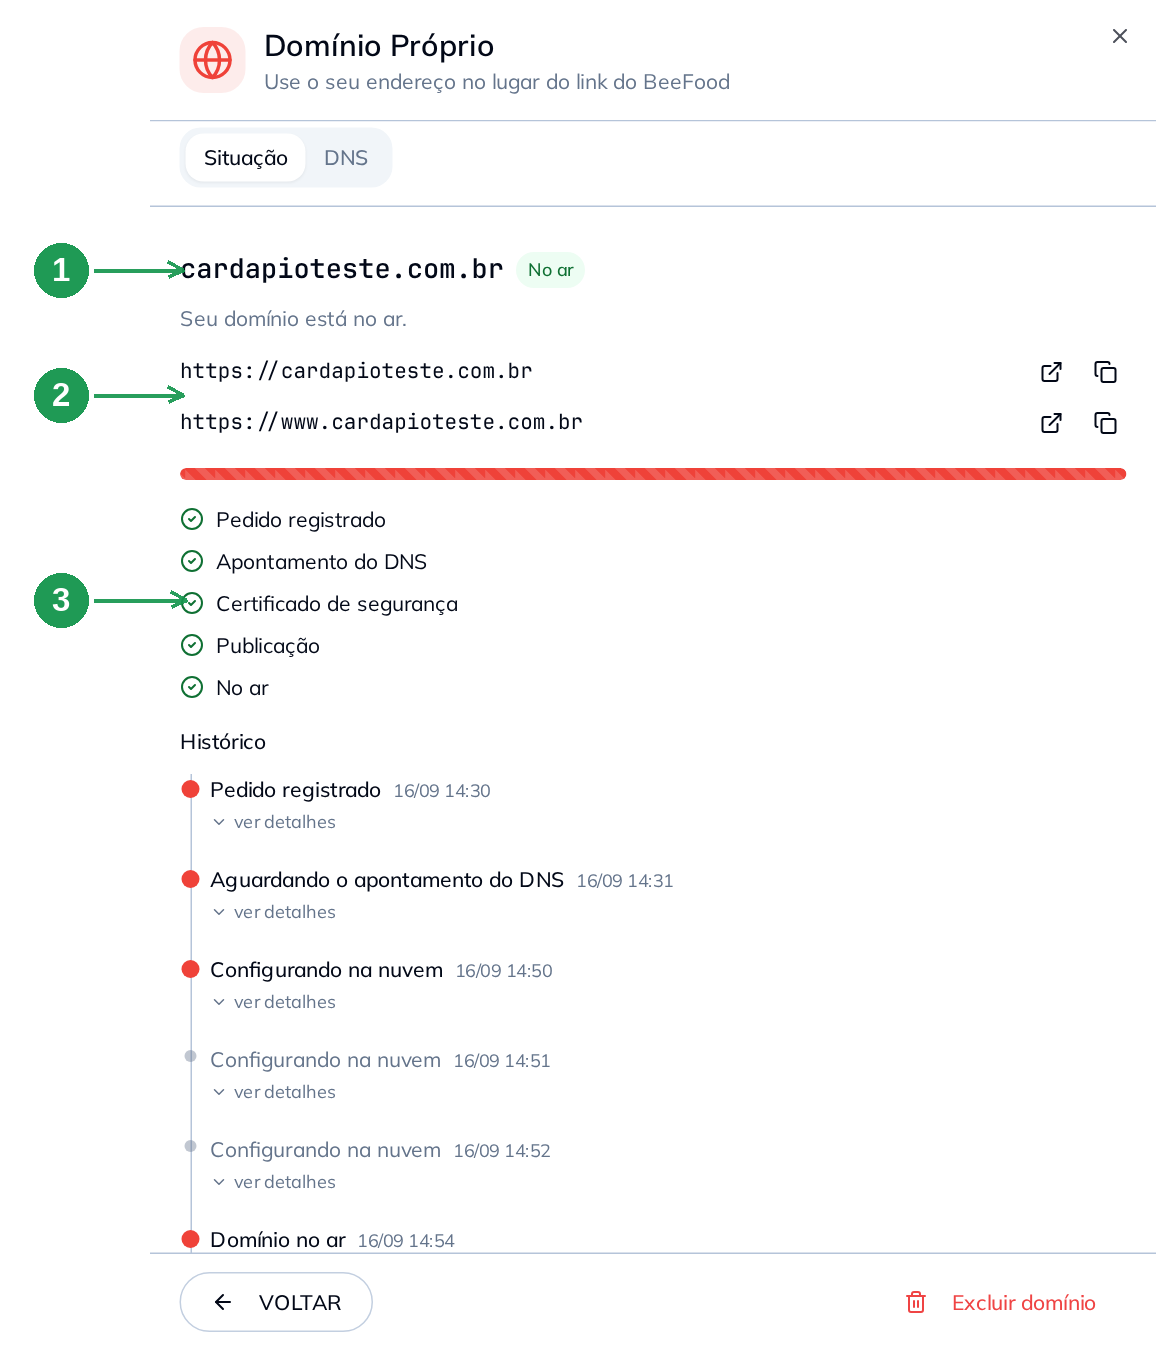Click the Apontamento do DNS check icon
The width and height of the screenshot is (1156, 1350).
pyautogui.click(x=192, y=561)
